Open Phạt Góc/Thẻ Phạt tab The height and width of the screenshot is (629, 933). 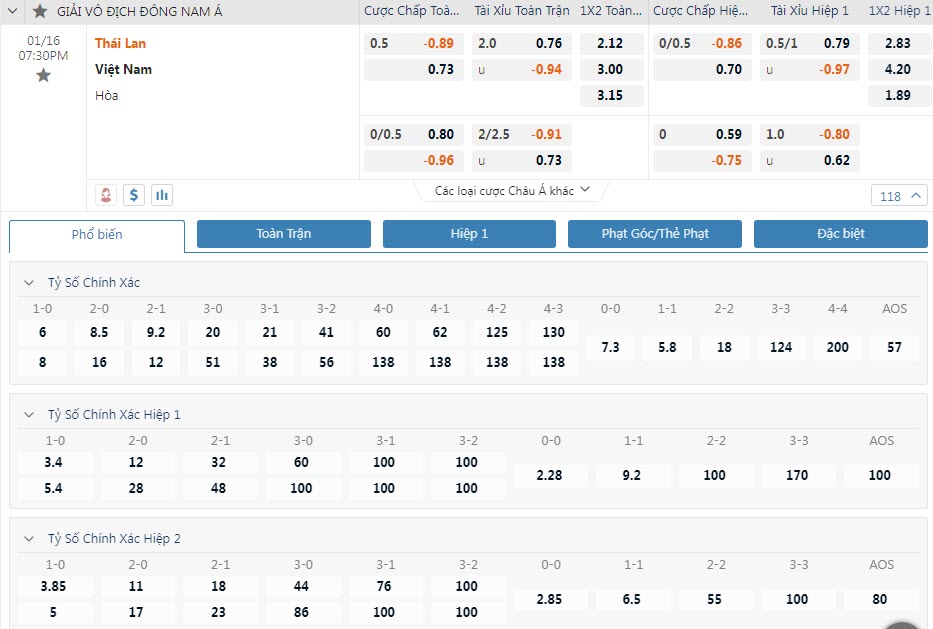[x=655, y=234]
